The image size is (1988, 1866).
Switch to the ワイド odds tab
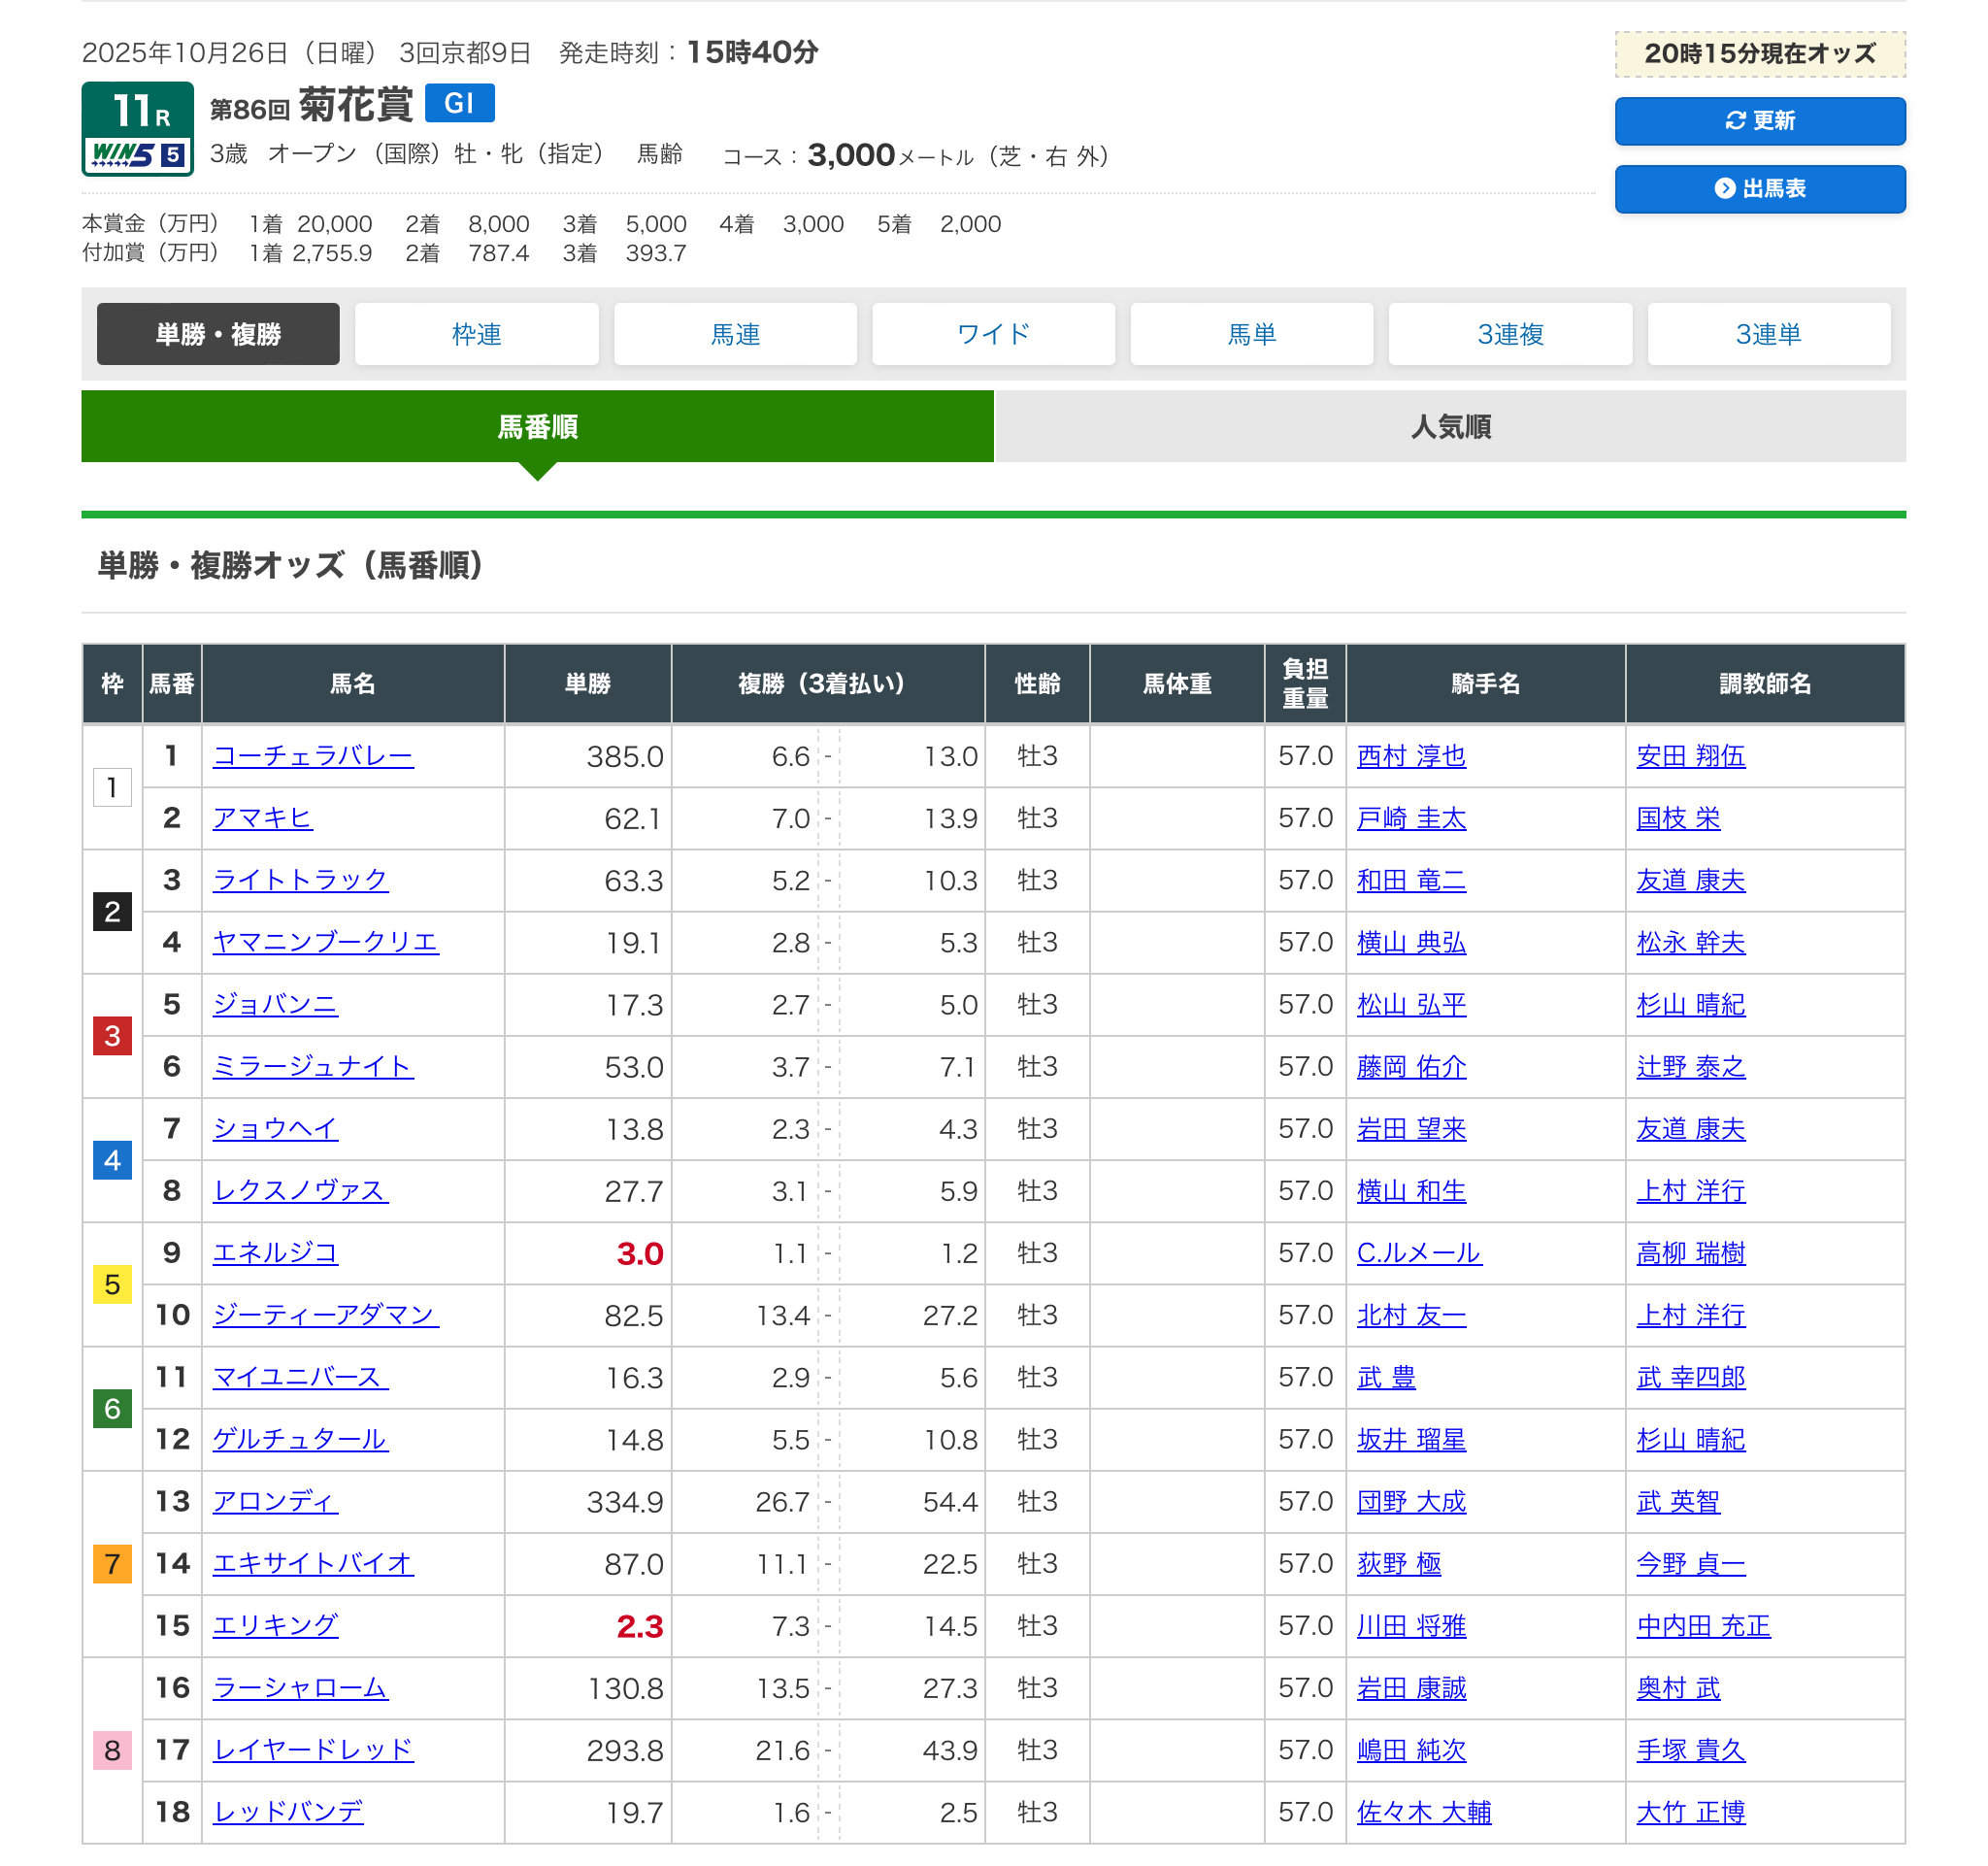[x=993, y=334]
